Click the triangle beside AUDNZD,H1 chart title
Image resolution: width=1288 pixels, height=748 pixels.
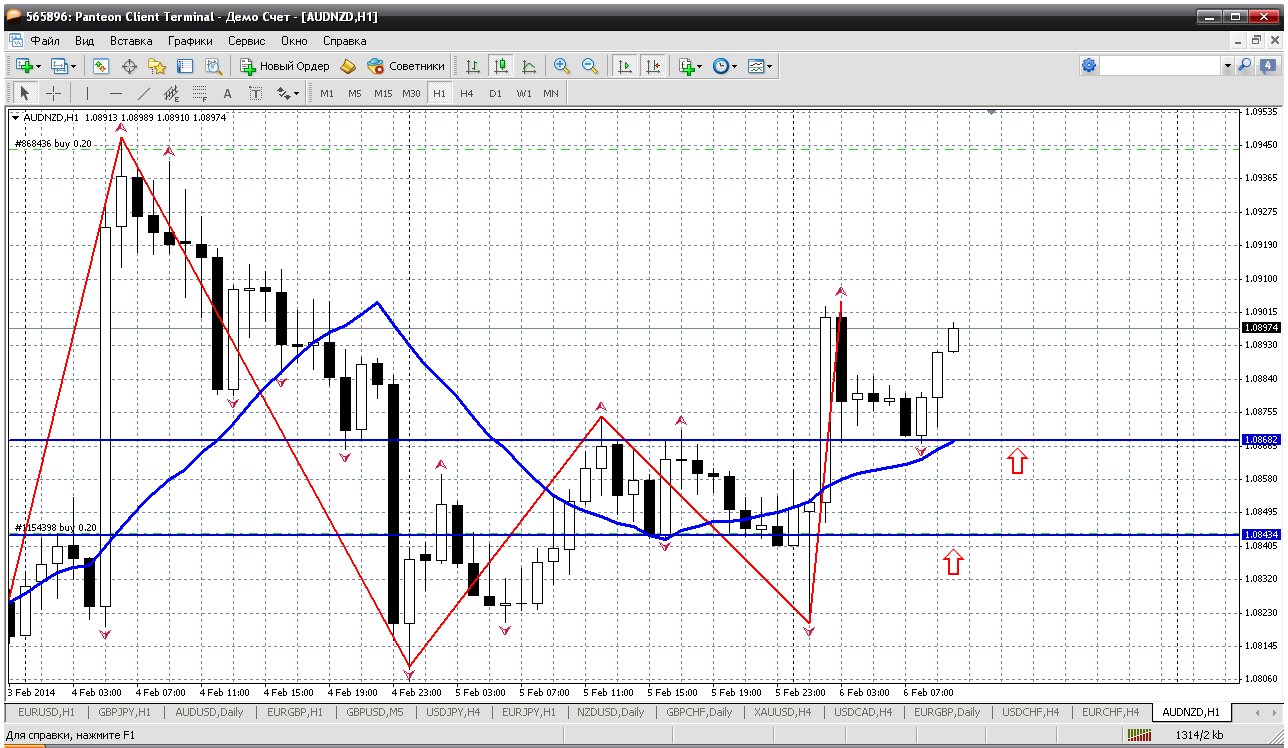[15, 117]
